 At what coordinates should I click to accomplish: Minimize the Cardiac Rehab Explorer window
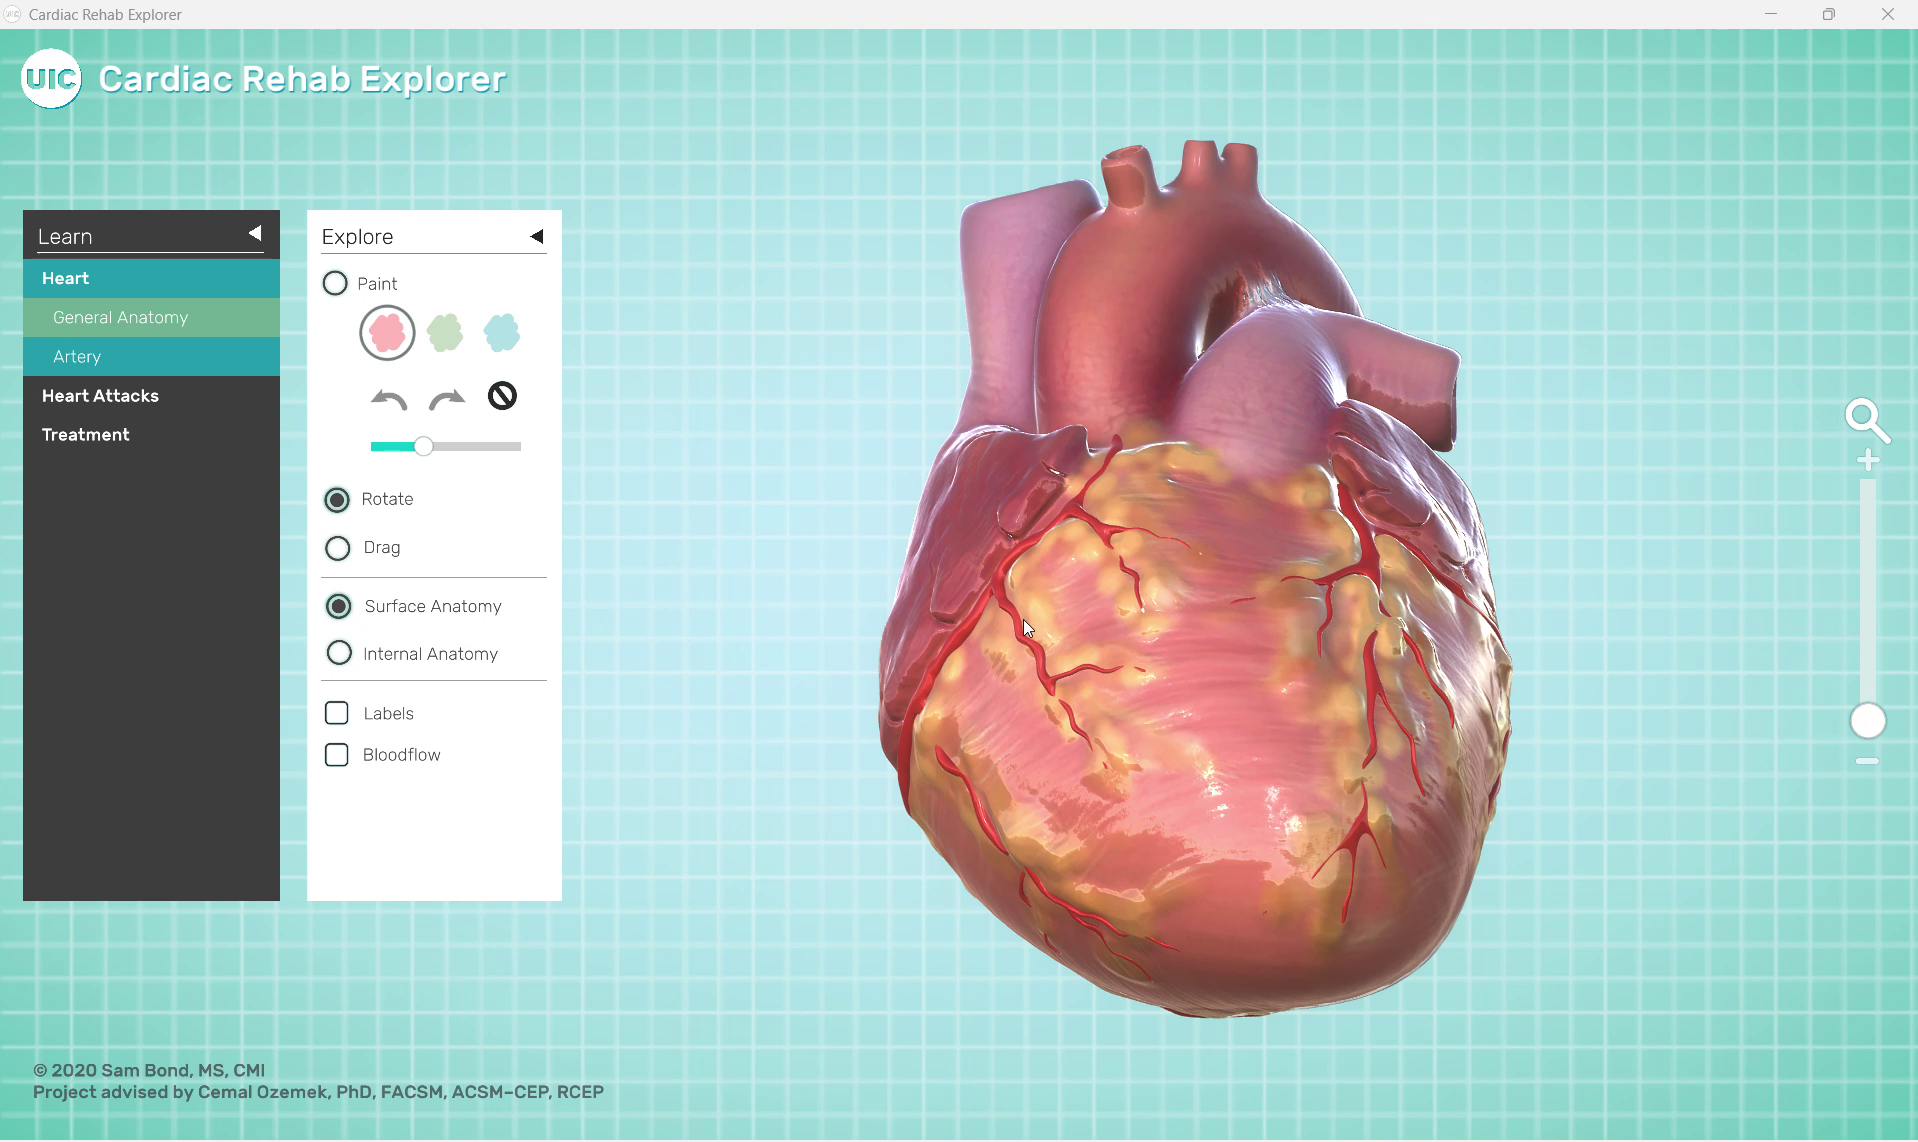[x=1771, y=14]
